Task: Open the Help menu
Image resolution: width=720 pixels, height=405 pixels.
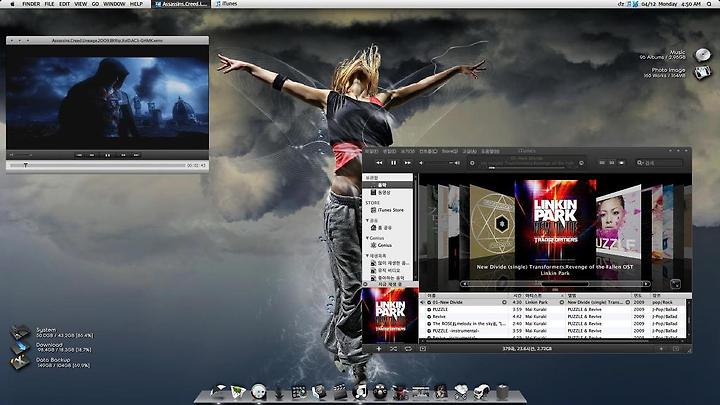Action: (136, 4)
